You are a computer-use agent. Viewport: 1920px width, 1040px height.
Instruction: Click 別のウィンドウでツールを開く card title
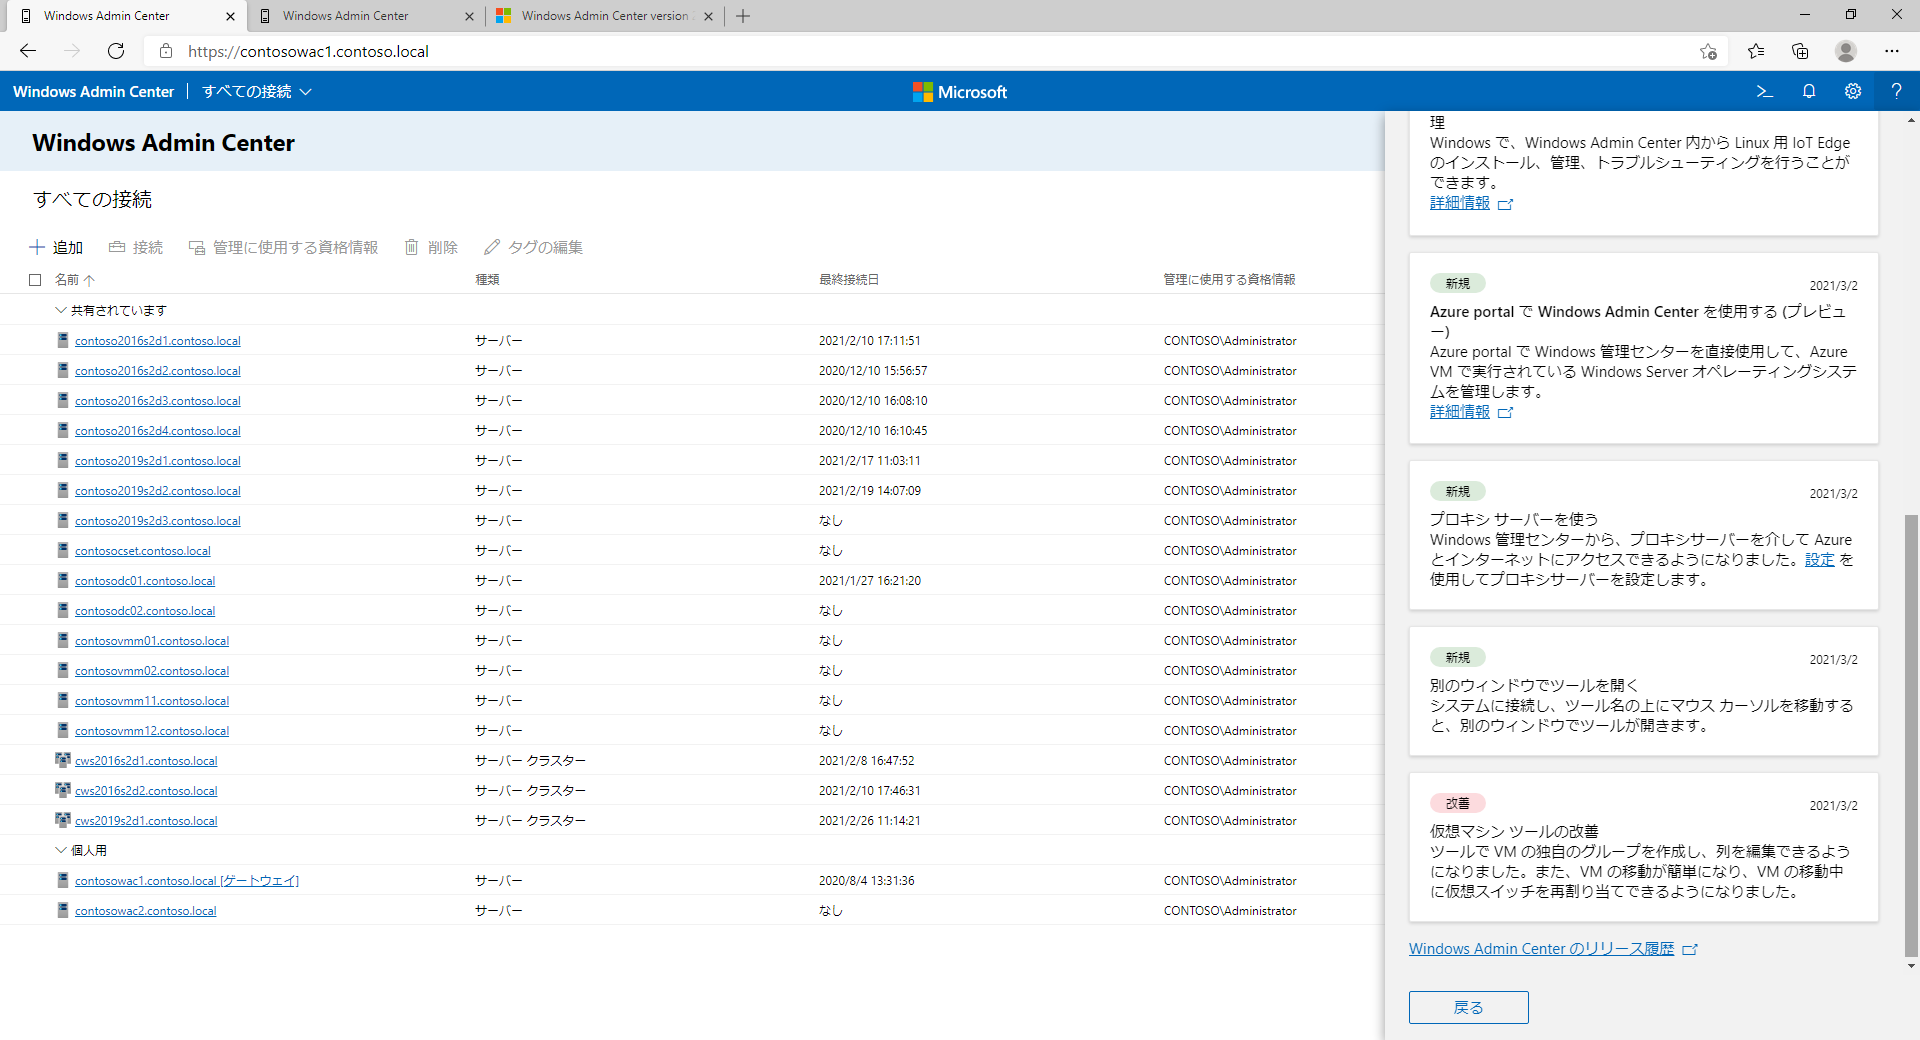pos(1534,686)
